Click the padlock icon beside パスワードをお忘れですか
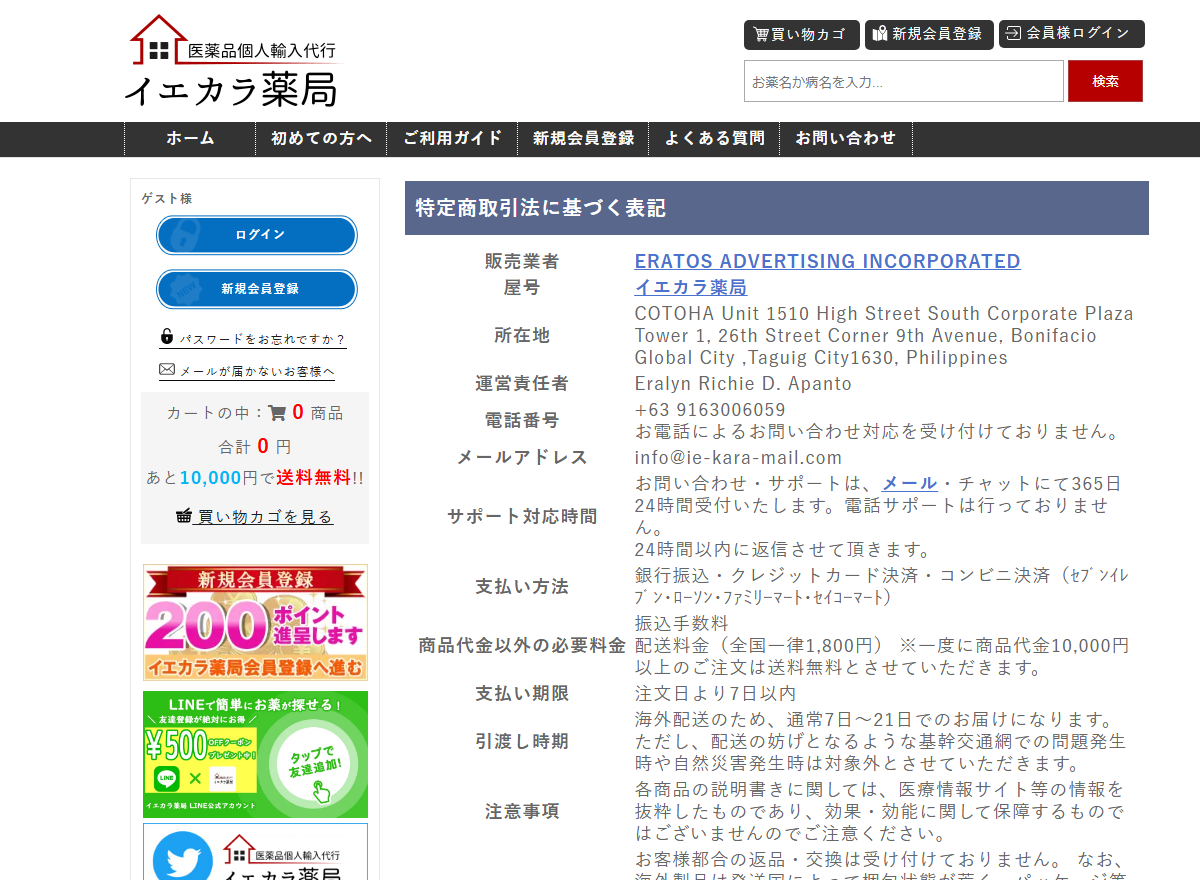Viewport: 1200px width, 880px height. [167, 337]
